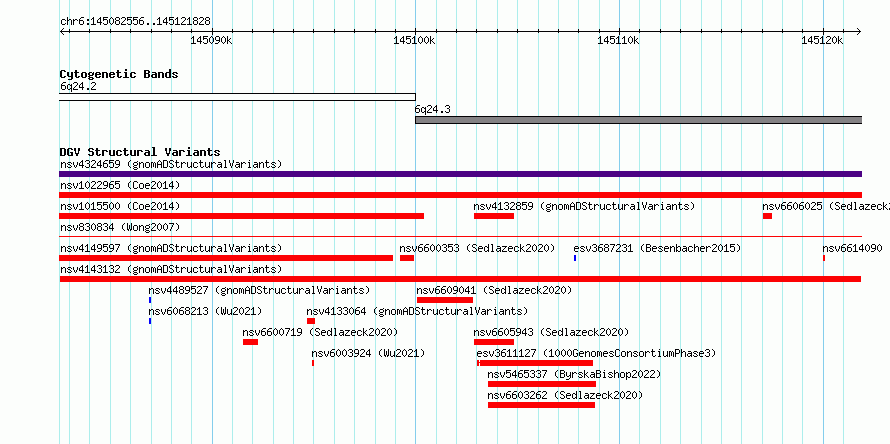Viewport: 890px width, 444px height.
Task: Click the nsv4489527 (gnomADStructuralVariants) label
Action: [x=259, y=291]
